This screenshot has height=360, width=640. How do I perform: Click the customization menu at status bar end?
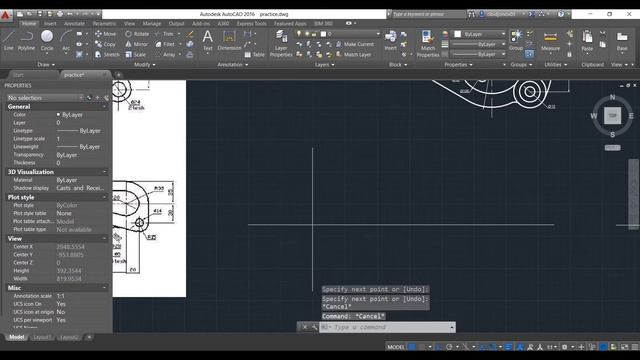pyautogui.click(x=635, y=347)
